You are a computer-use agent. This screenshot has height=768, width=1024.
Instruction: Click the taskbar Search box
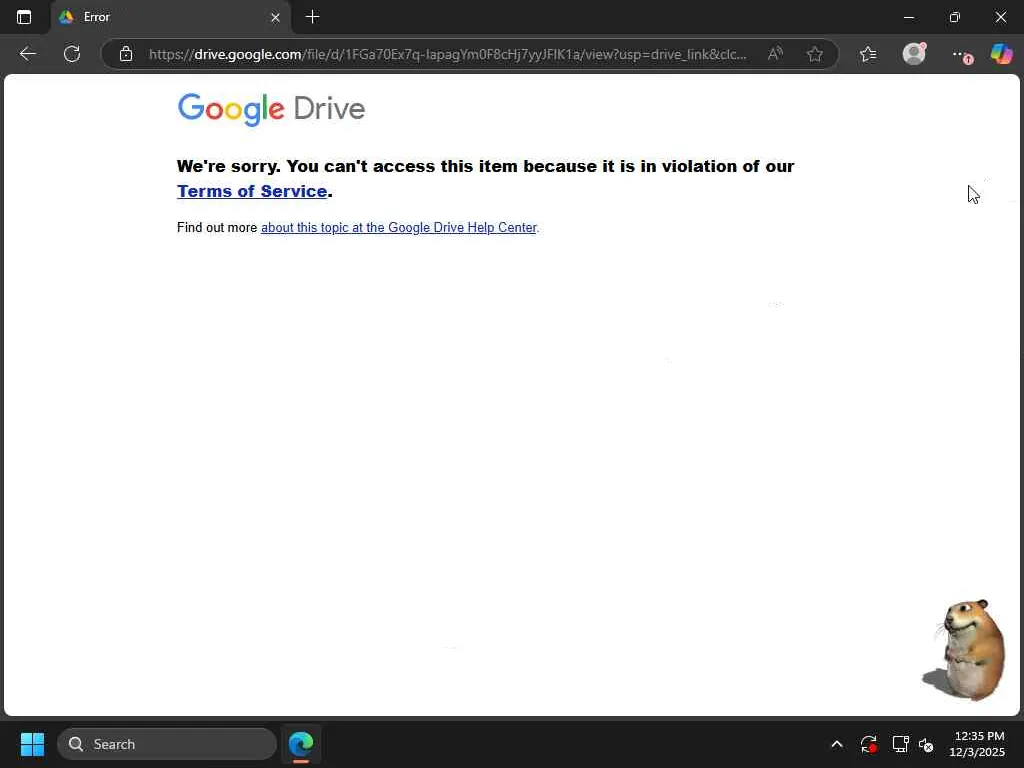click(x=167, y=744)
